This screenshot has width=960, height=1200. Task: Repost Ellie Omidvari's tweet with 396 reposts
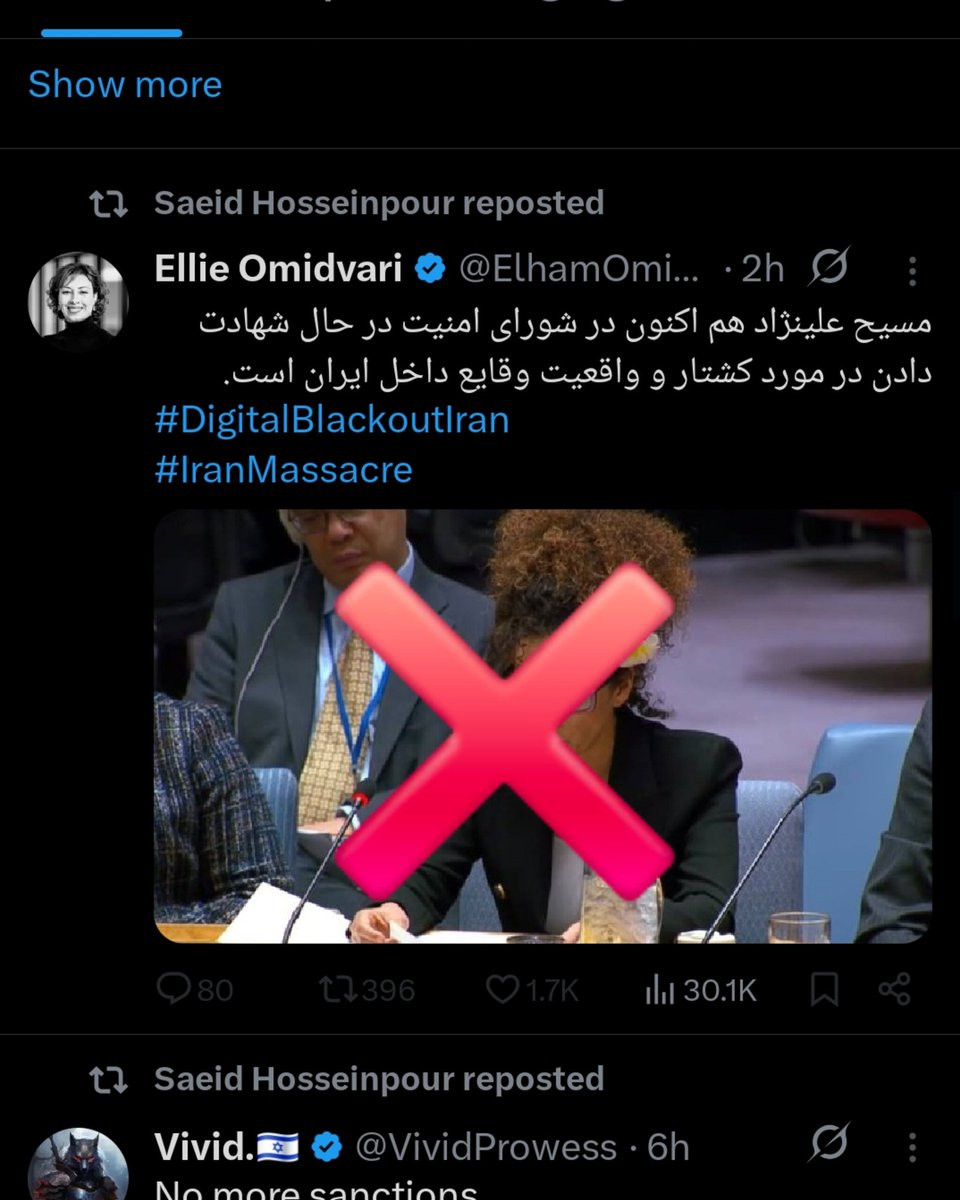click(x=366, y=990)
